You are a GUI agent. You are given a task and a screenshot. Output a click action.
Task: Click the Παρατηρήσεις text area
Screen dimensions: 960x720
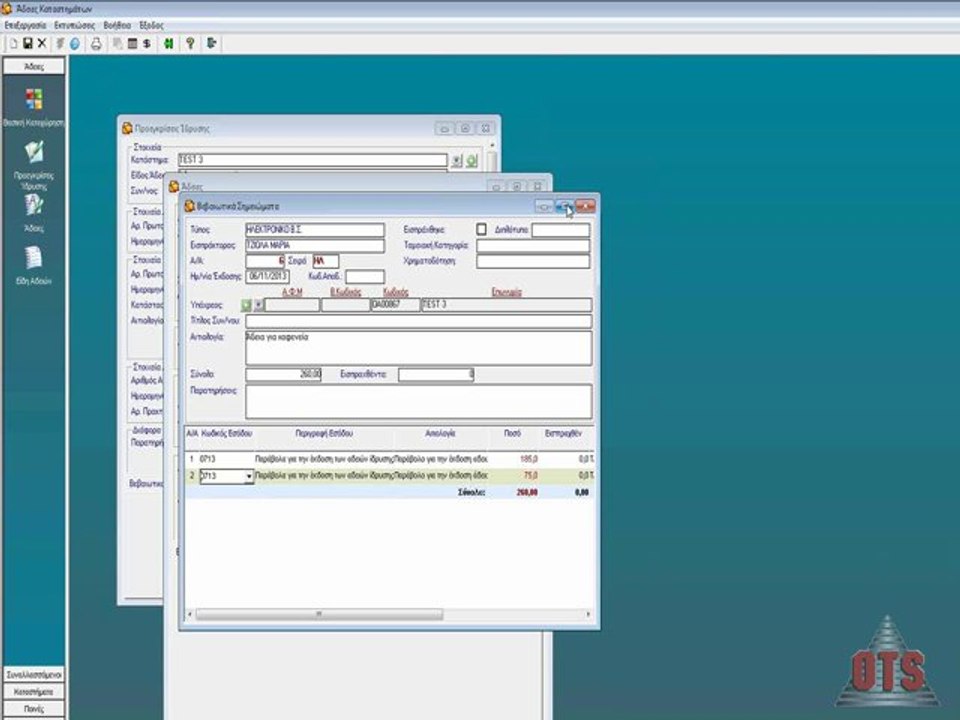point(419,401)
